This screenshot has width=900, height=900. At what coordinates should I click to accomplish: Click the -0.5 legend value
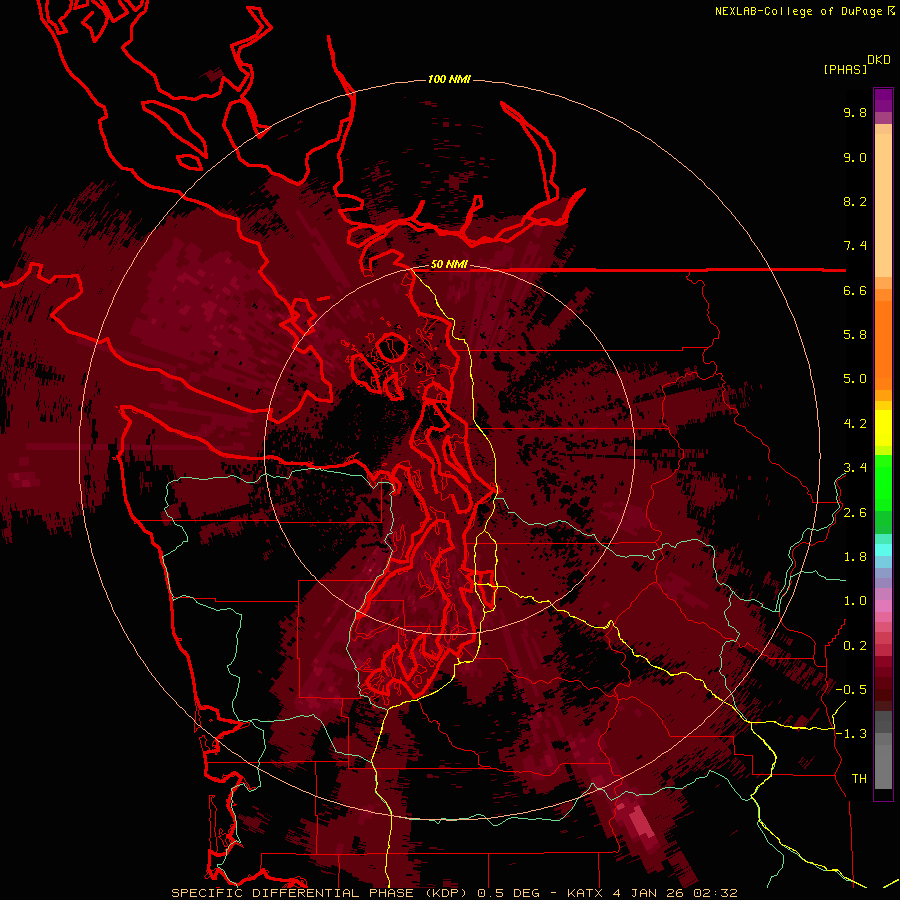[851, 690]
